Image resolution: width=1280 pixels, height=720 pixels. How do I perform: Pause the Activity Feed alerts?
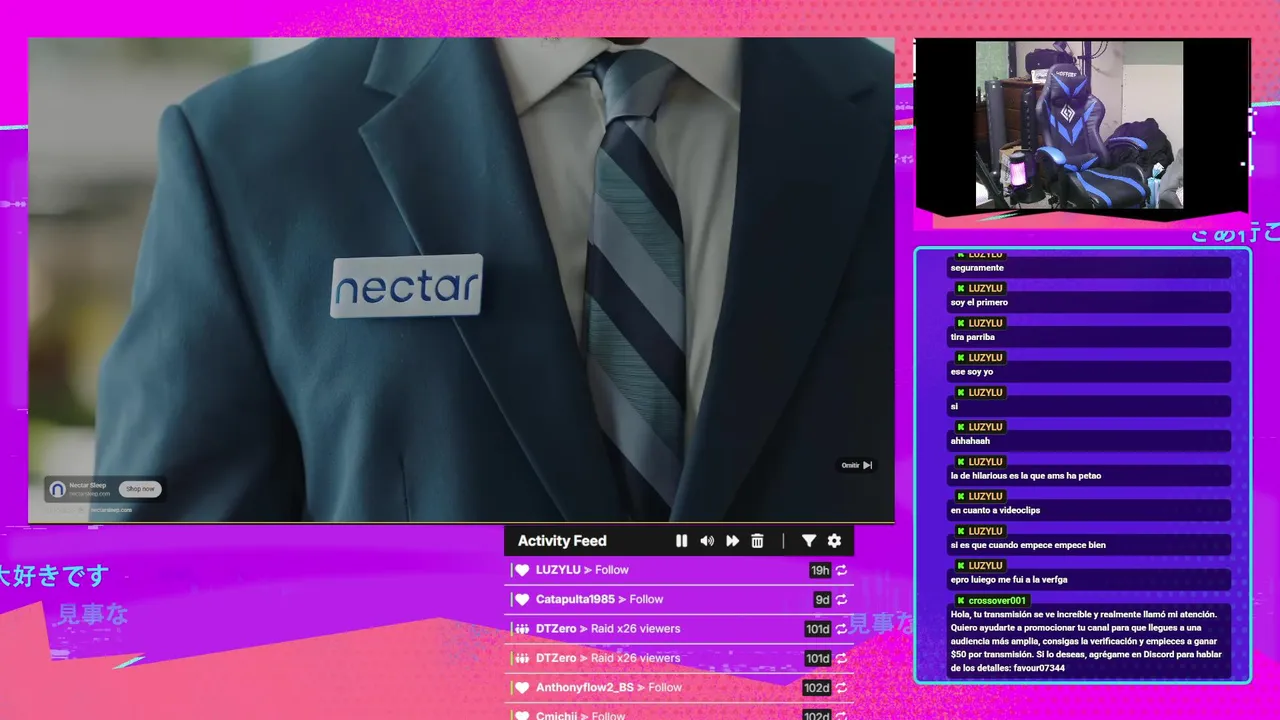tap(681, 541)
